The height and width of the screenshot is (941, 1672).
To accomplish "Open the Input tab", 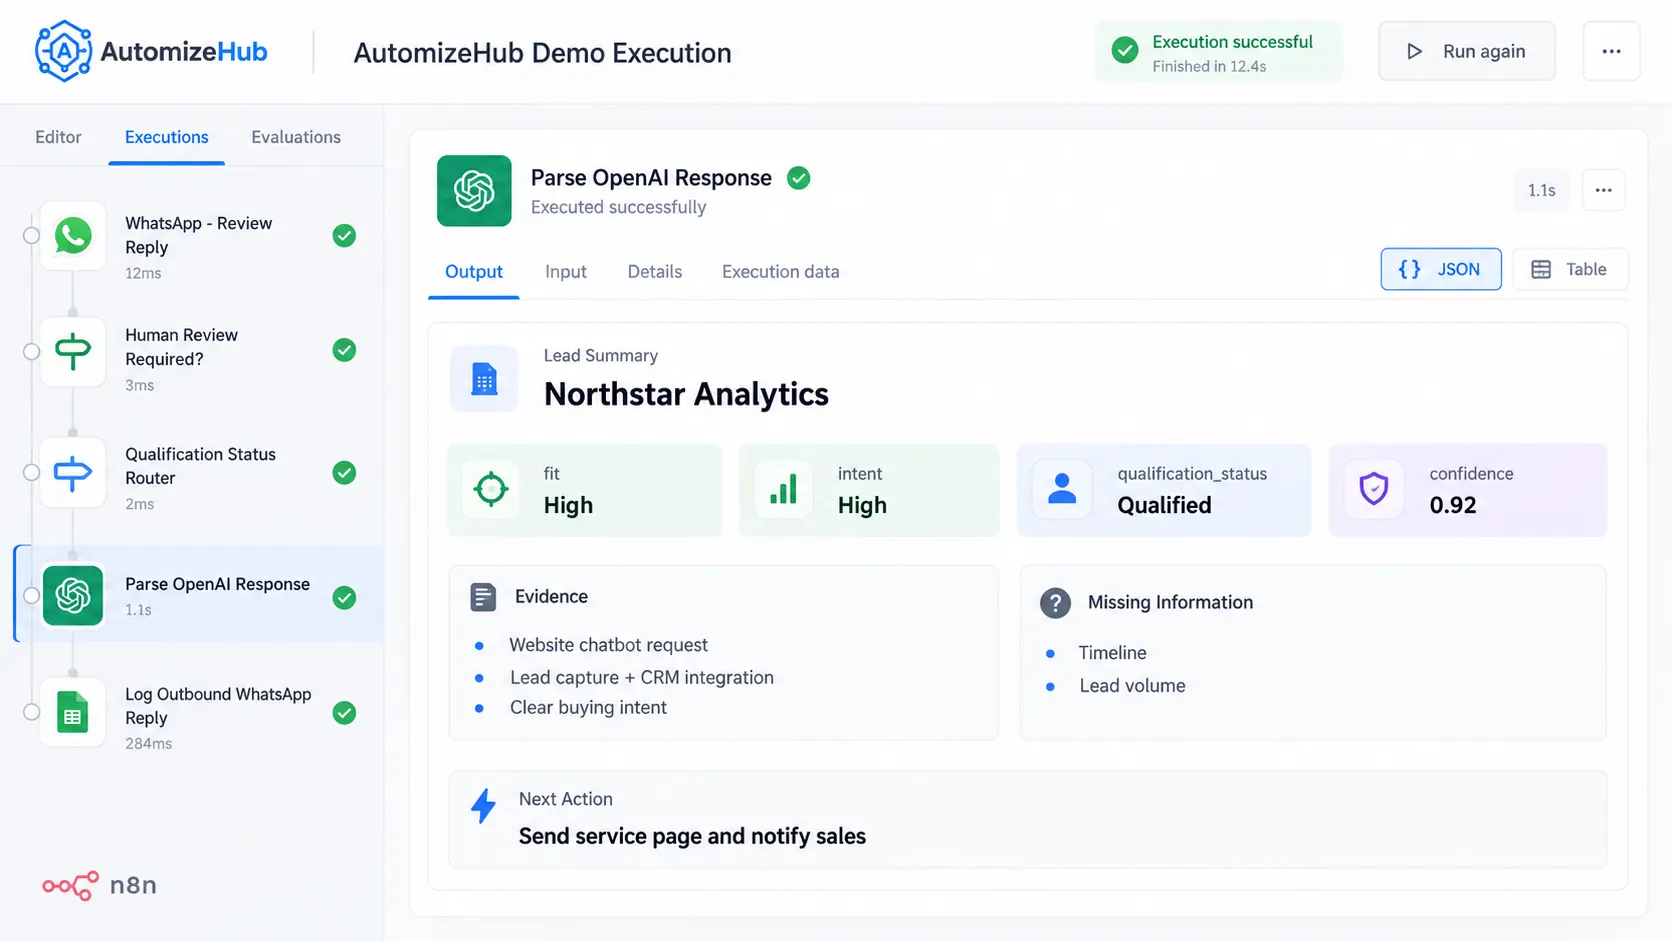I will 566,272.
